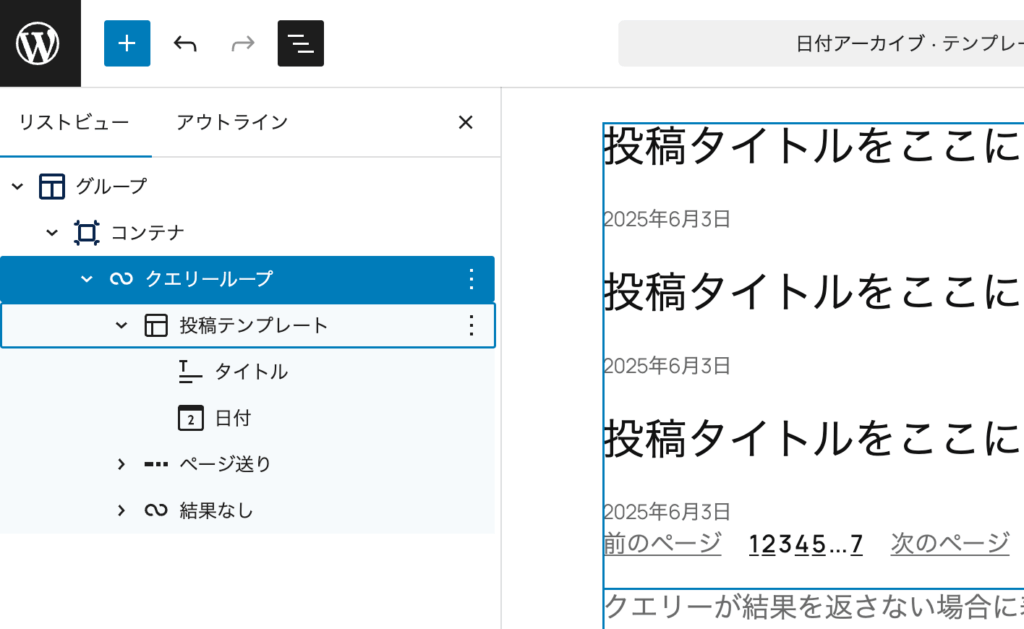This screenshot has height=629, width=1024.
Task: Open options menu for 投稿テンプレート
Action: click(472, 325)
